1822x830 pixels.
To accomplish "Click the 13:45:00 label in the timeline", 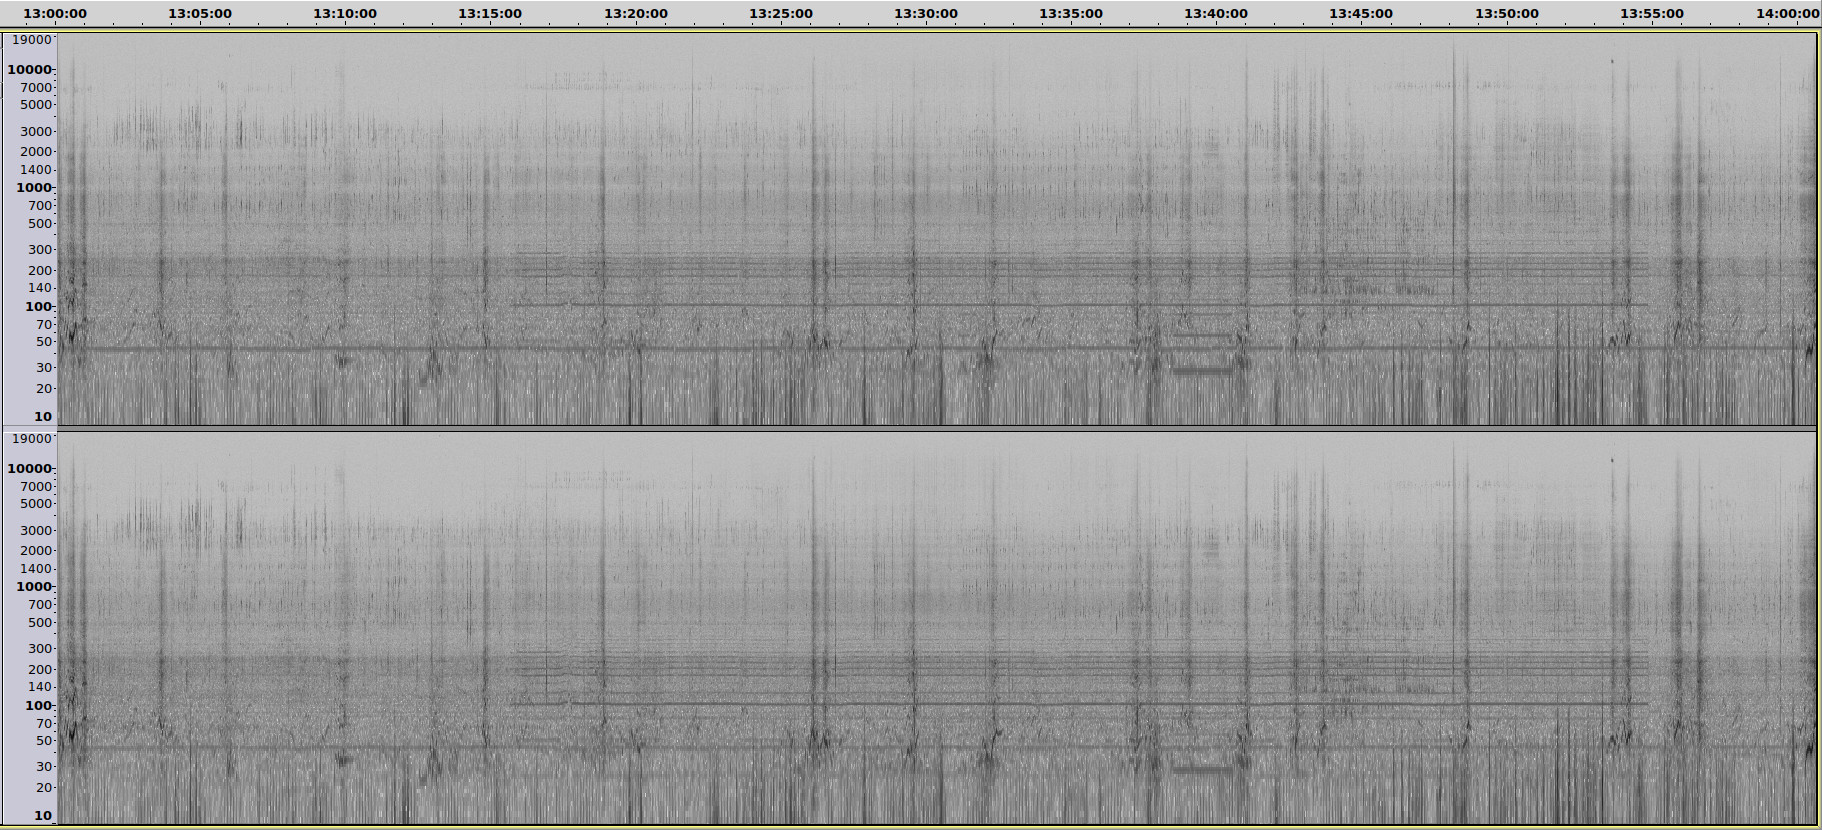I will coord(1361,14).
